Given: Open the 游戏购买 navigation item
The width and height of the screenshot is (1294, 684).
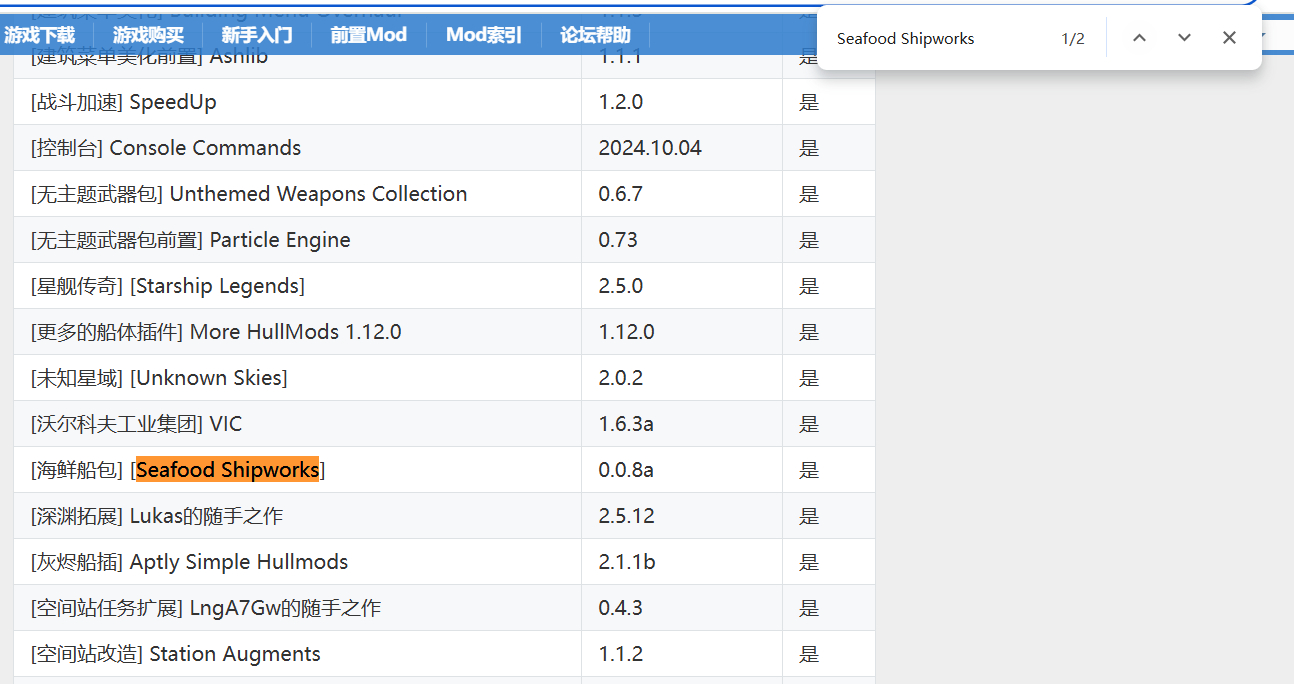Looking at the screenshot, I should point(148,35).
